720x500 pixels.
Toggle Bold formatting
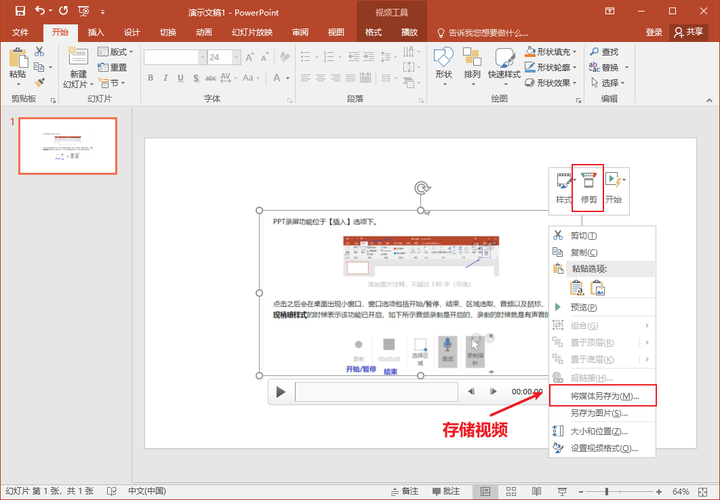(x=151, y=78)
